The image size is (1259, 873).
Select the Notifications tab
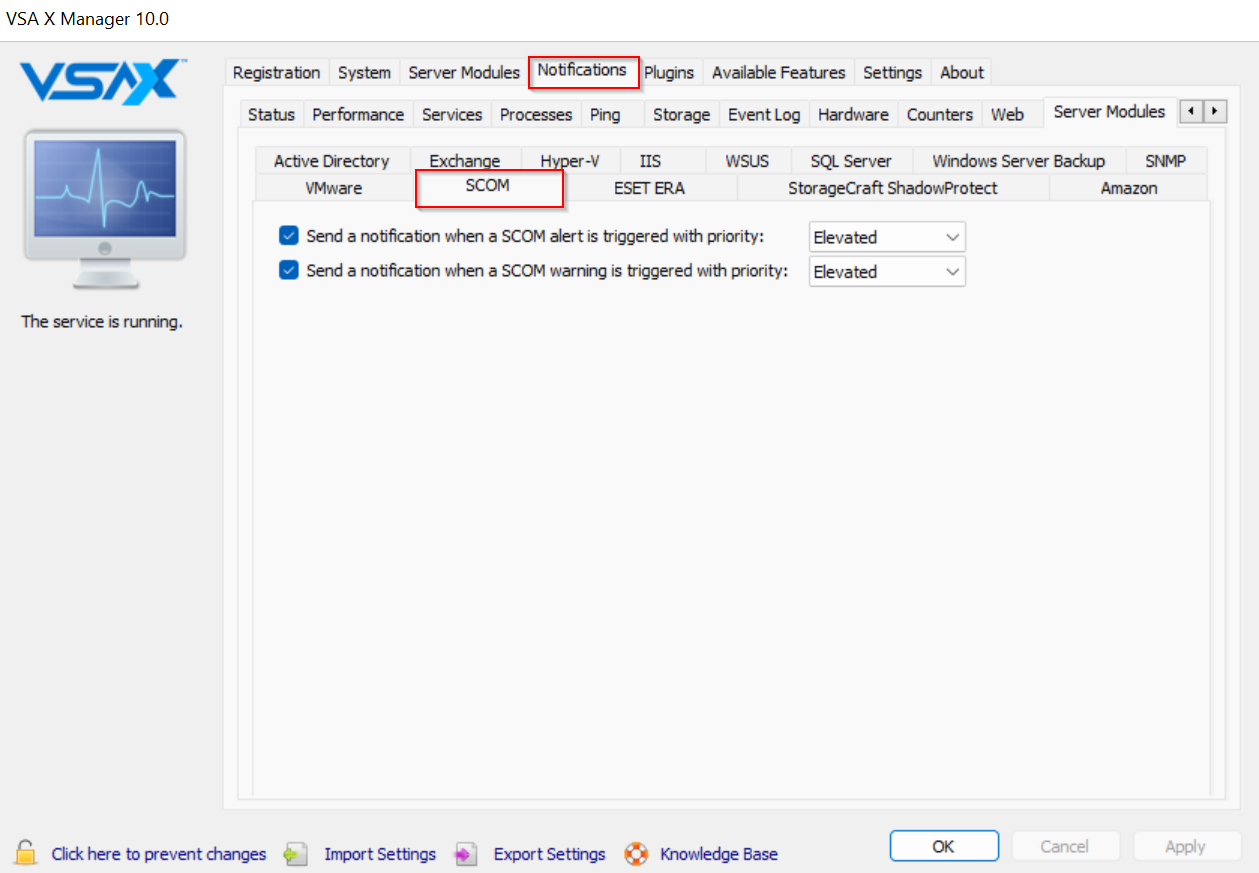582,70
